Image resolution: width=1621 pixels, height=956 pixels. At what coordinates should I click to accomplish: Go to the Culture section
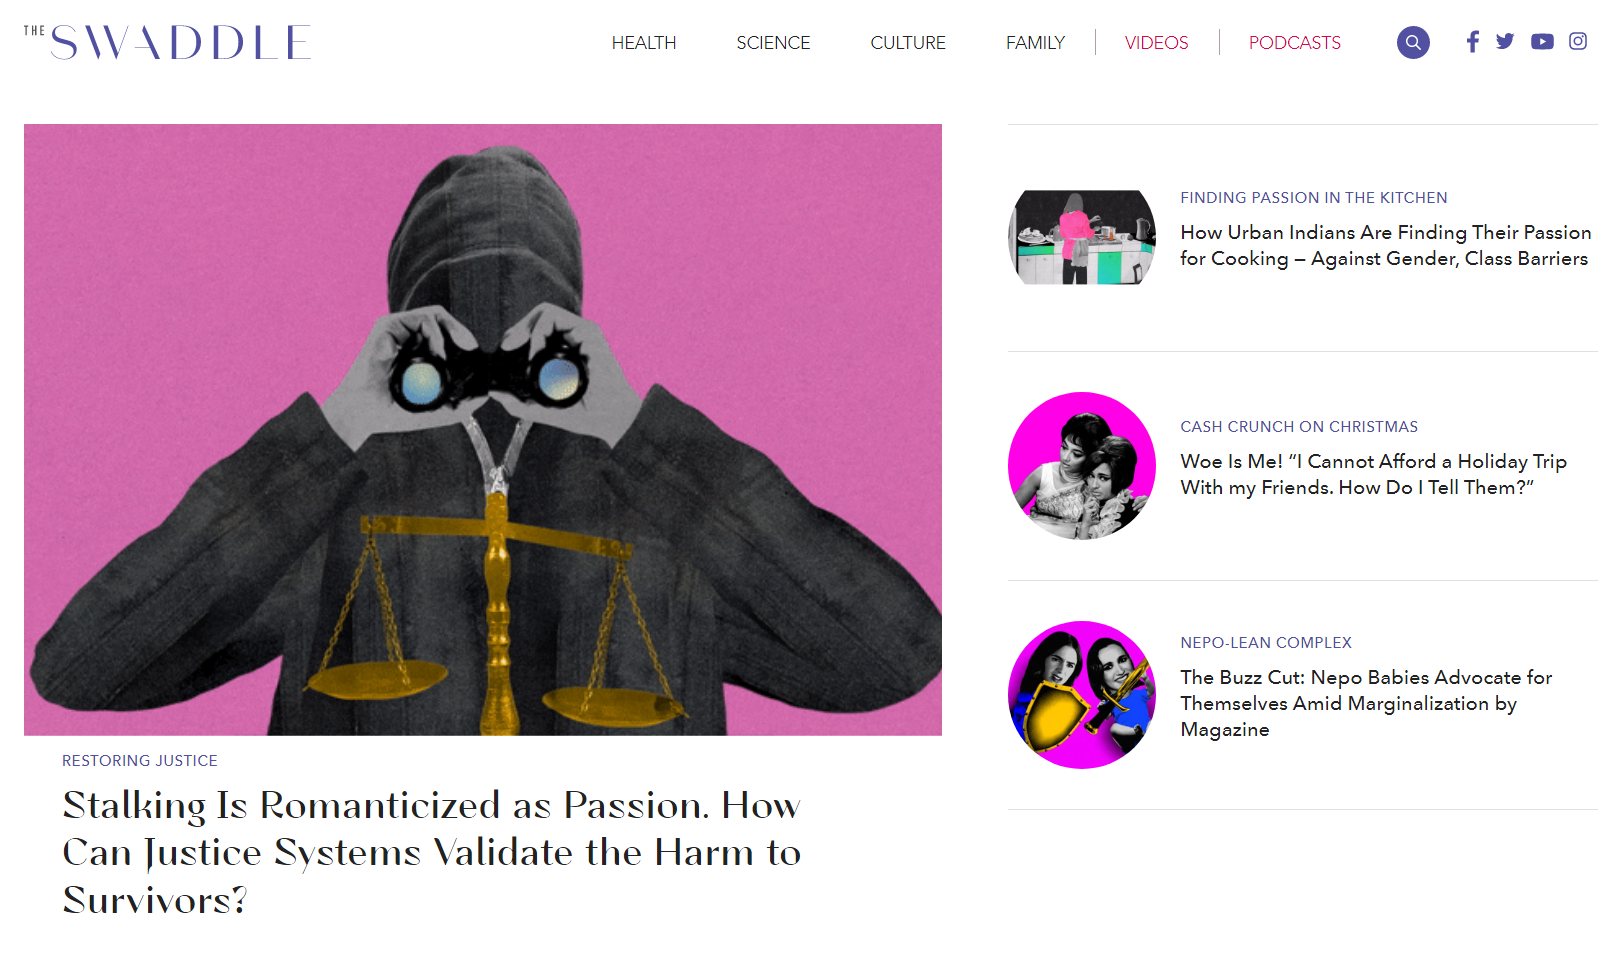click(908, 43)
